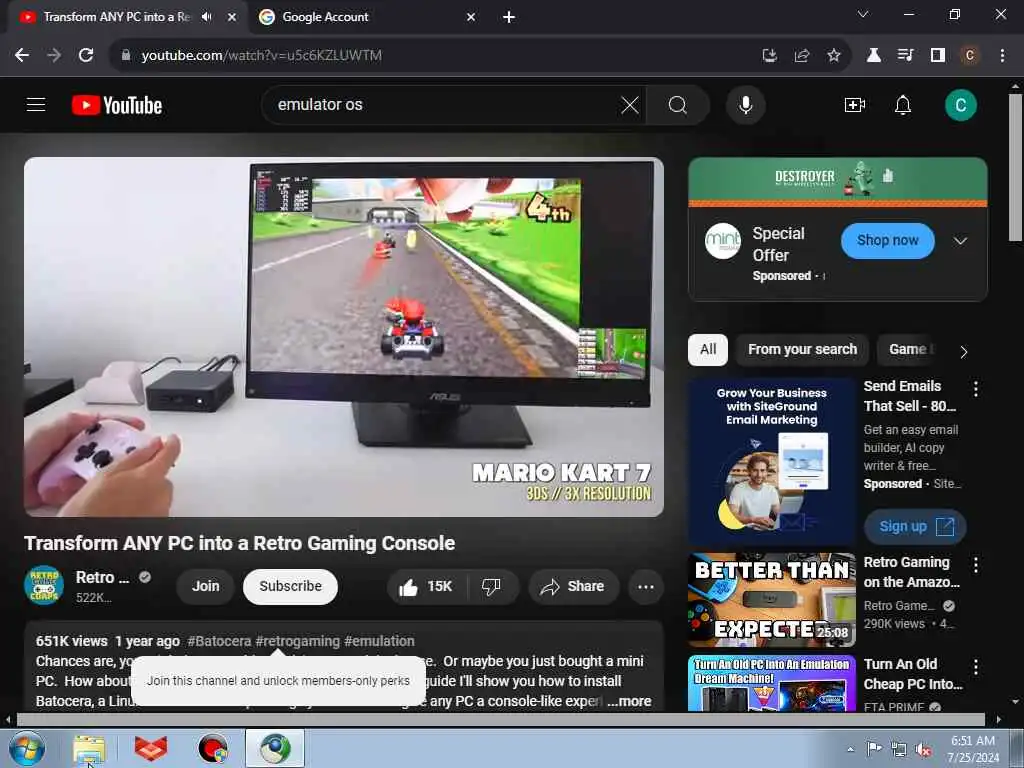Open options for Retro Gaming on Amazon video
Screen dimensions: 1024x768
click(x=976, y=565)
